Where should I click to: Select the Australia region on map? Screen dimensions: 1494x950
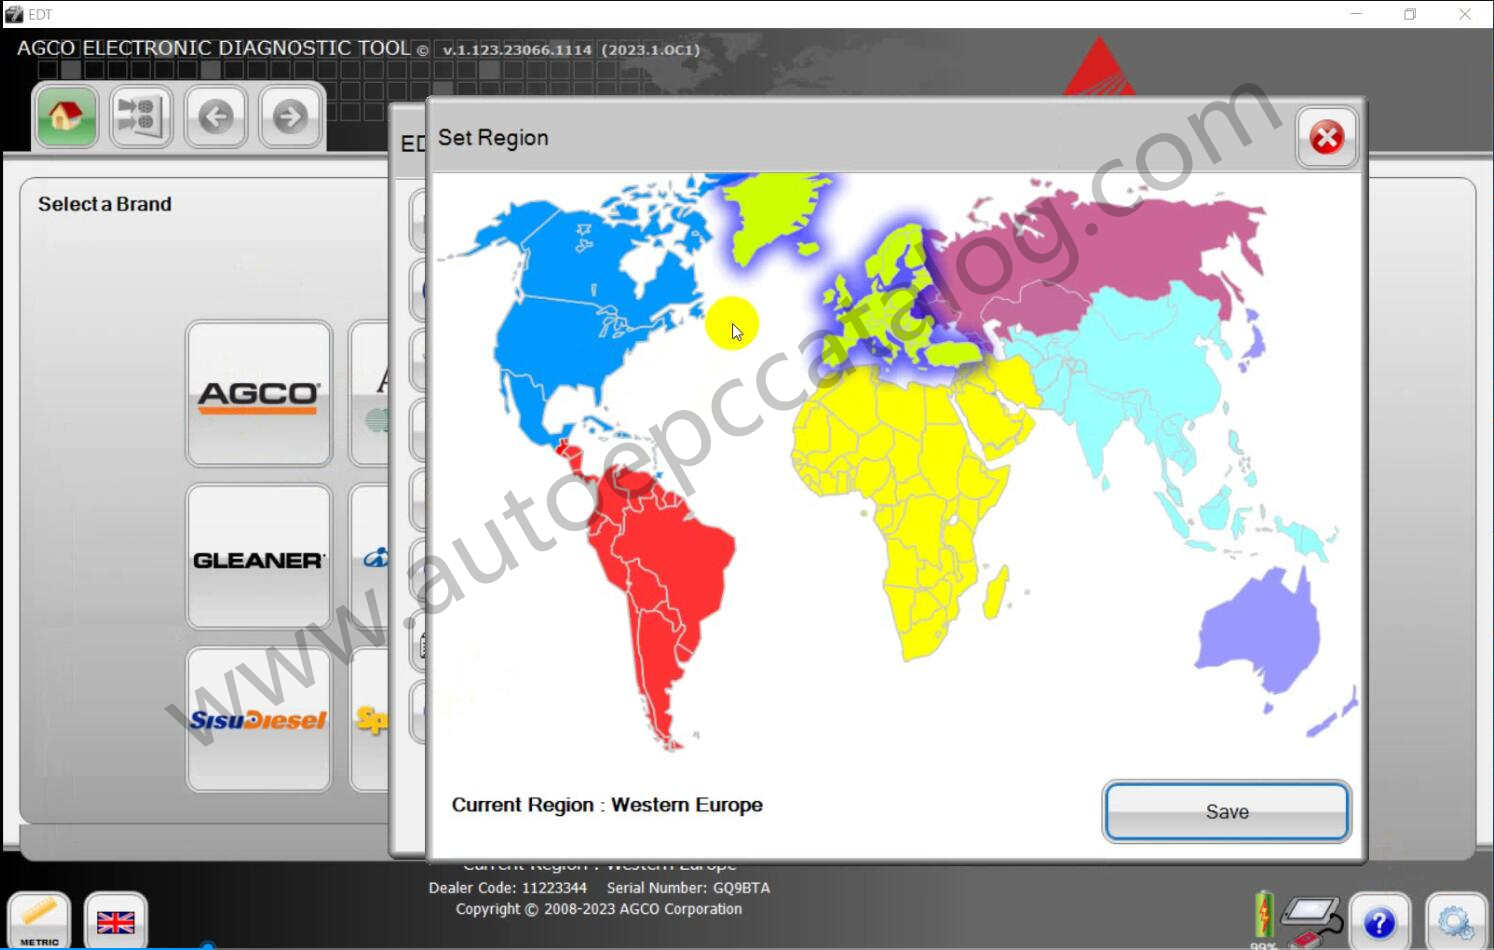(1260, 630)
